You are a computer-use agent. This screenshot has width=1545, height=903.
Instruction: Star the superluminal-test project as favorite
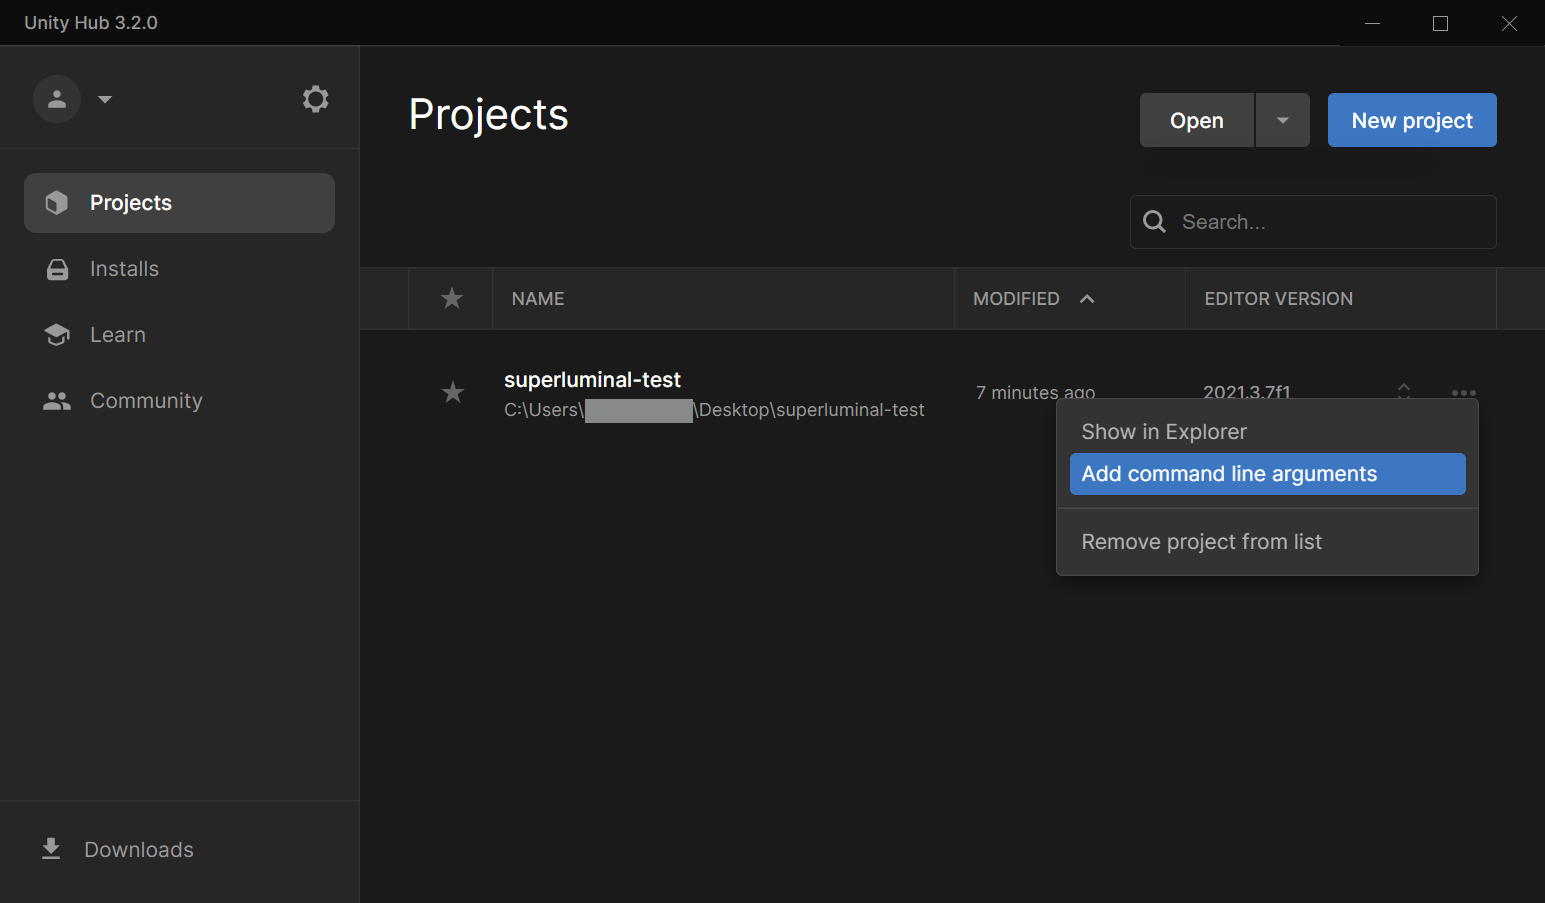(x=453, y=392)
